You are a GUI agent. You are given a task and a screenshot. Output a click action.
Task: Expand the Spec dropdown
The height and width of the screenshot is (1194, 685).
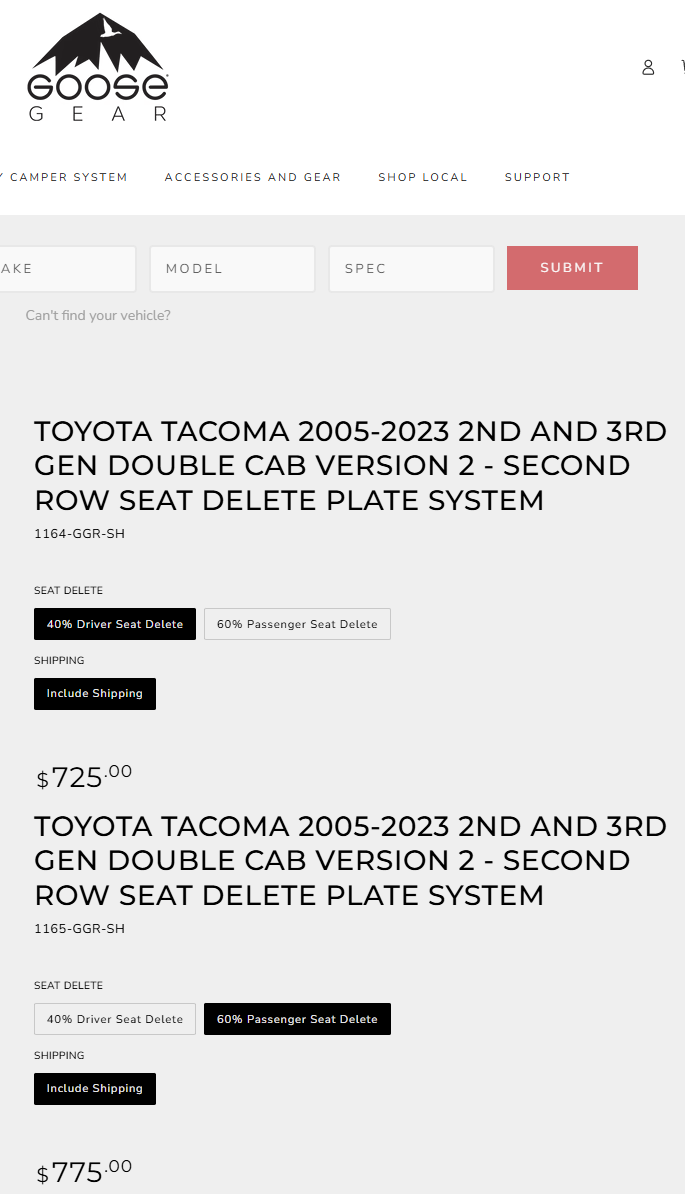point(411,269)
